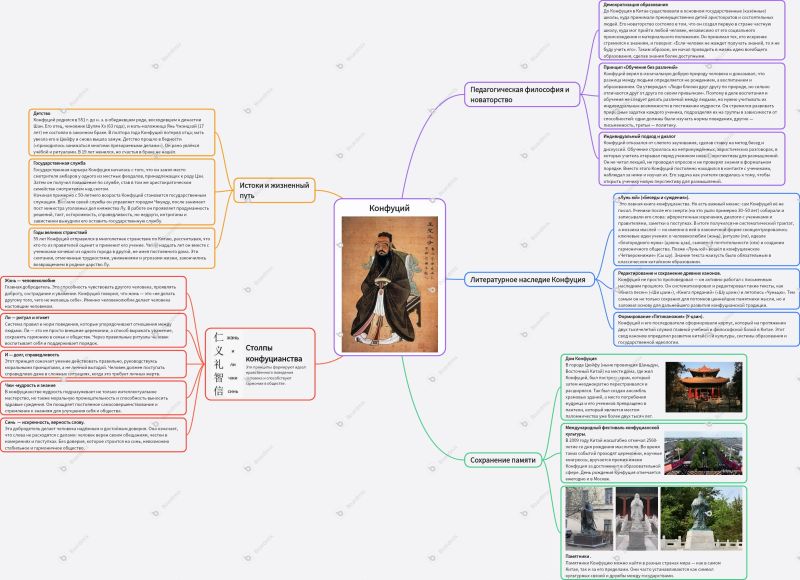Select the branch Истоки и жизненный путь

pos(274,190)
